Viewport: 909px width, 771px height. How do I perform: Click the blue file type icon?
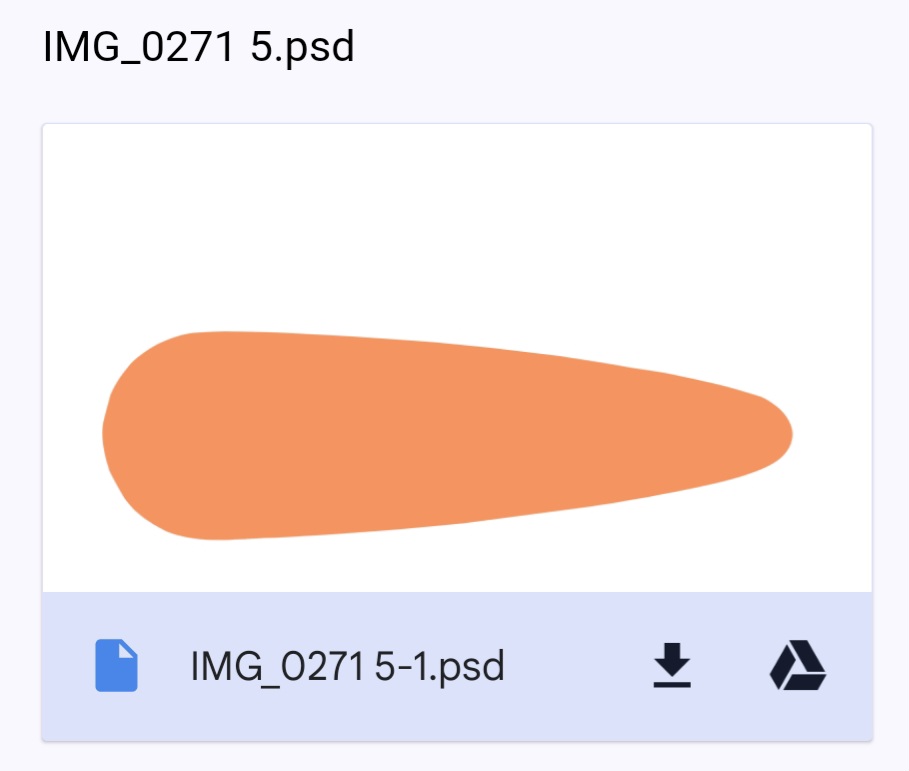coord(117,665)
